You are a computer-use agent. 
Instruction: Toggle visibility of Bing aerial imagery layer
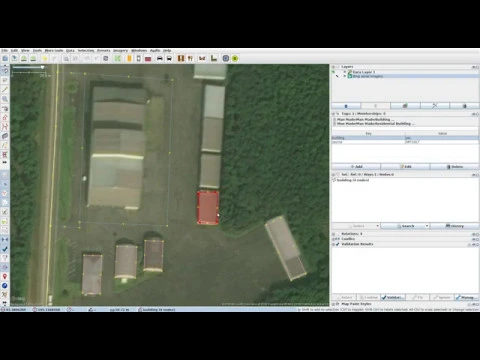pyautogui.click(x=345, y=76)
